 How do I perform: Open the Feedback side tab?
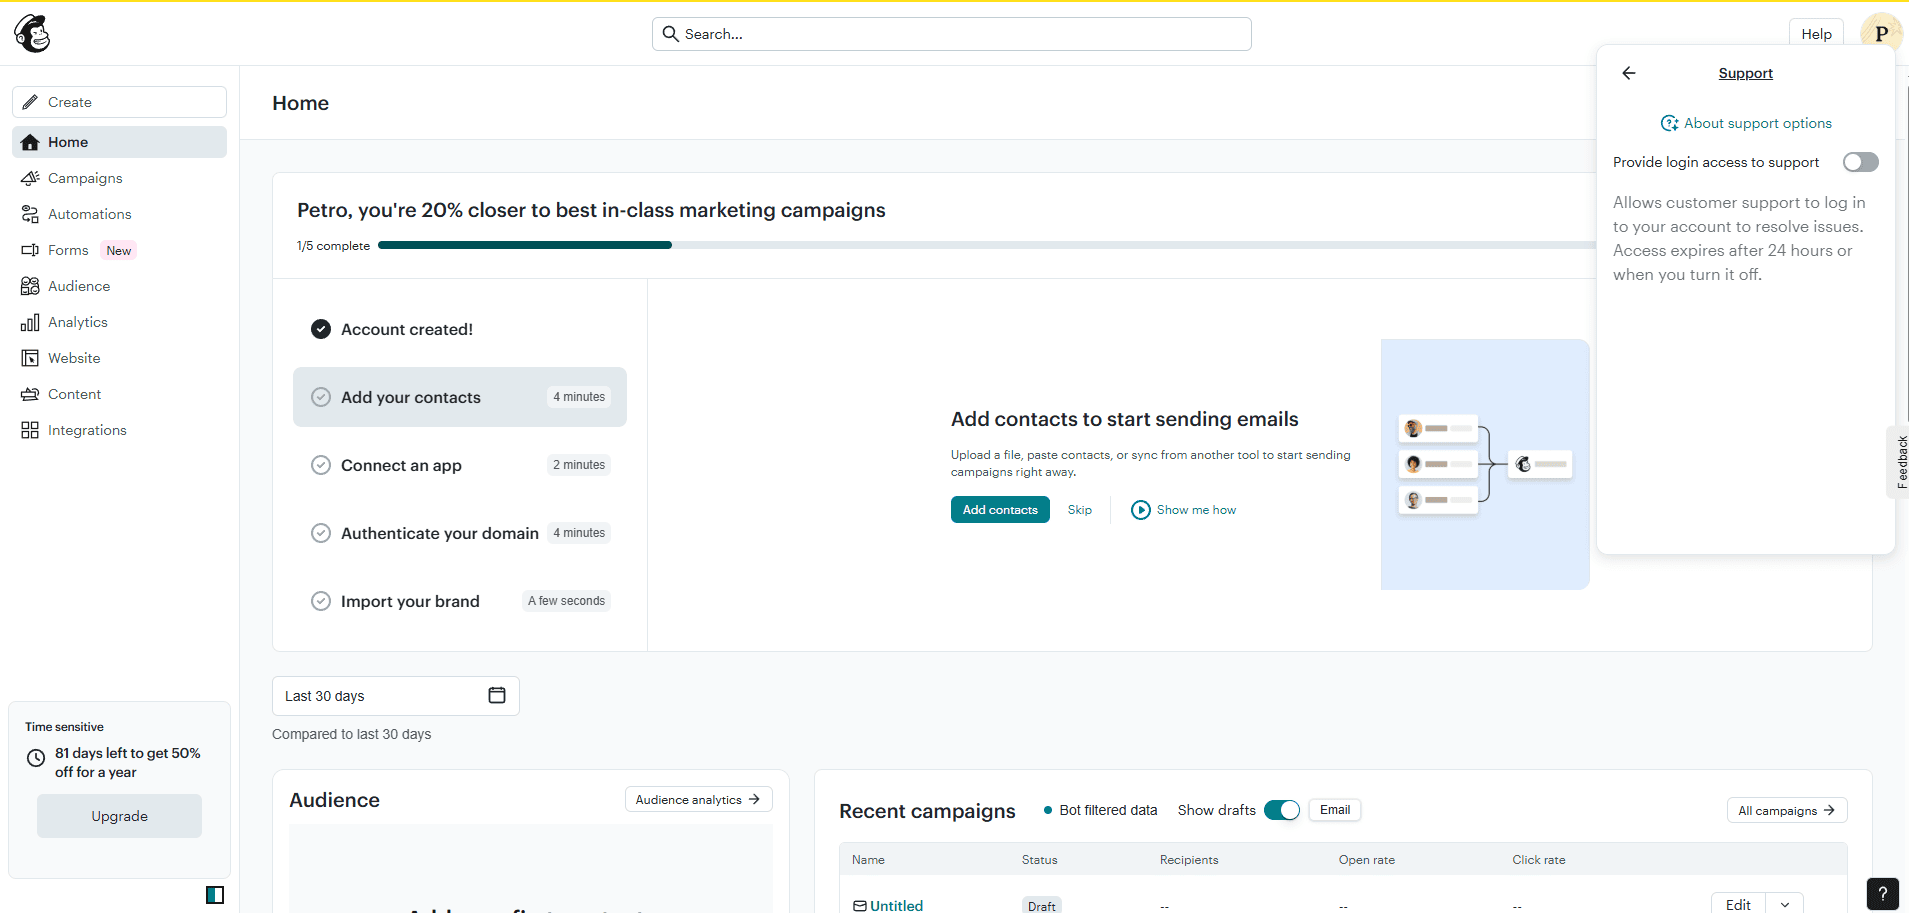pos(1900,462)
